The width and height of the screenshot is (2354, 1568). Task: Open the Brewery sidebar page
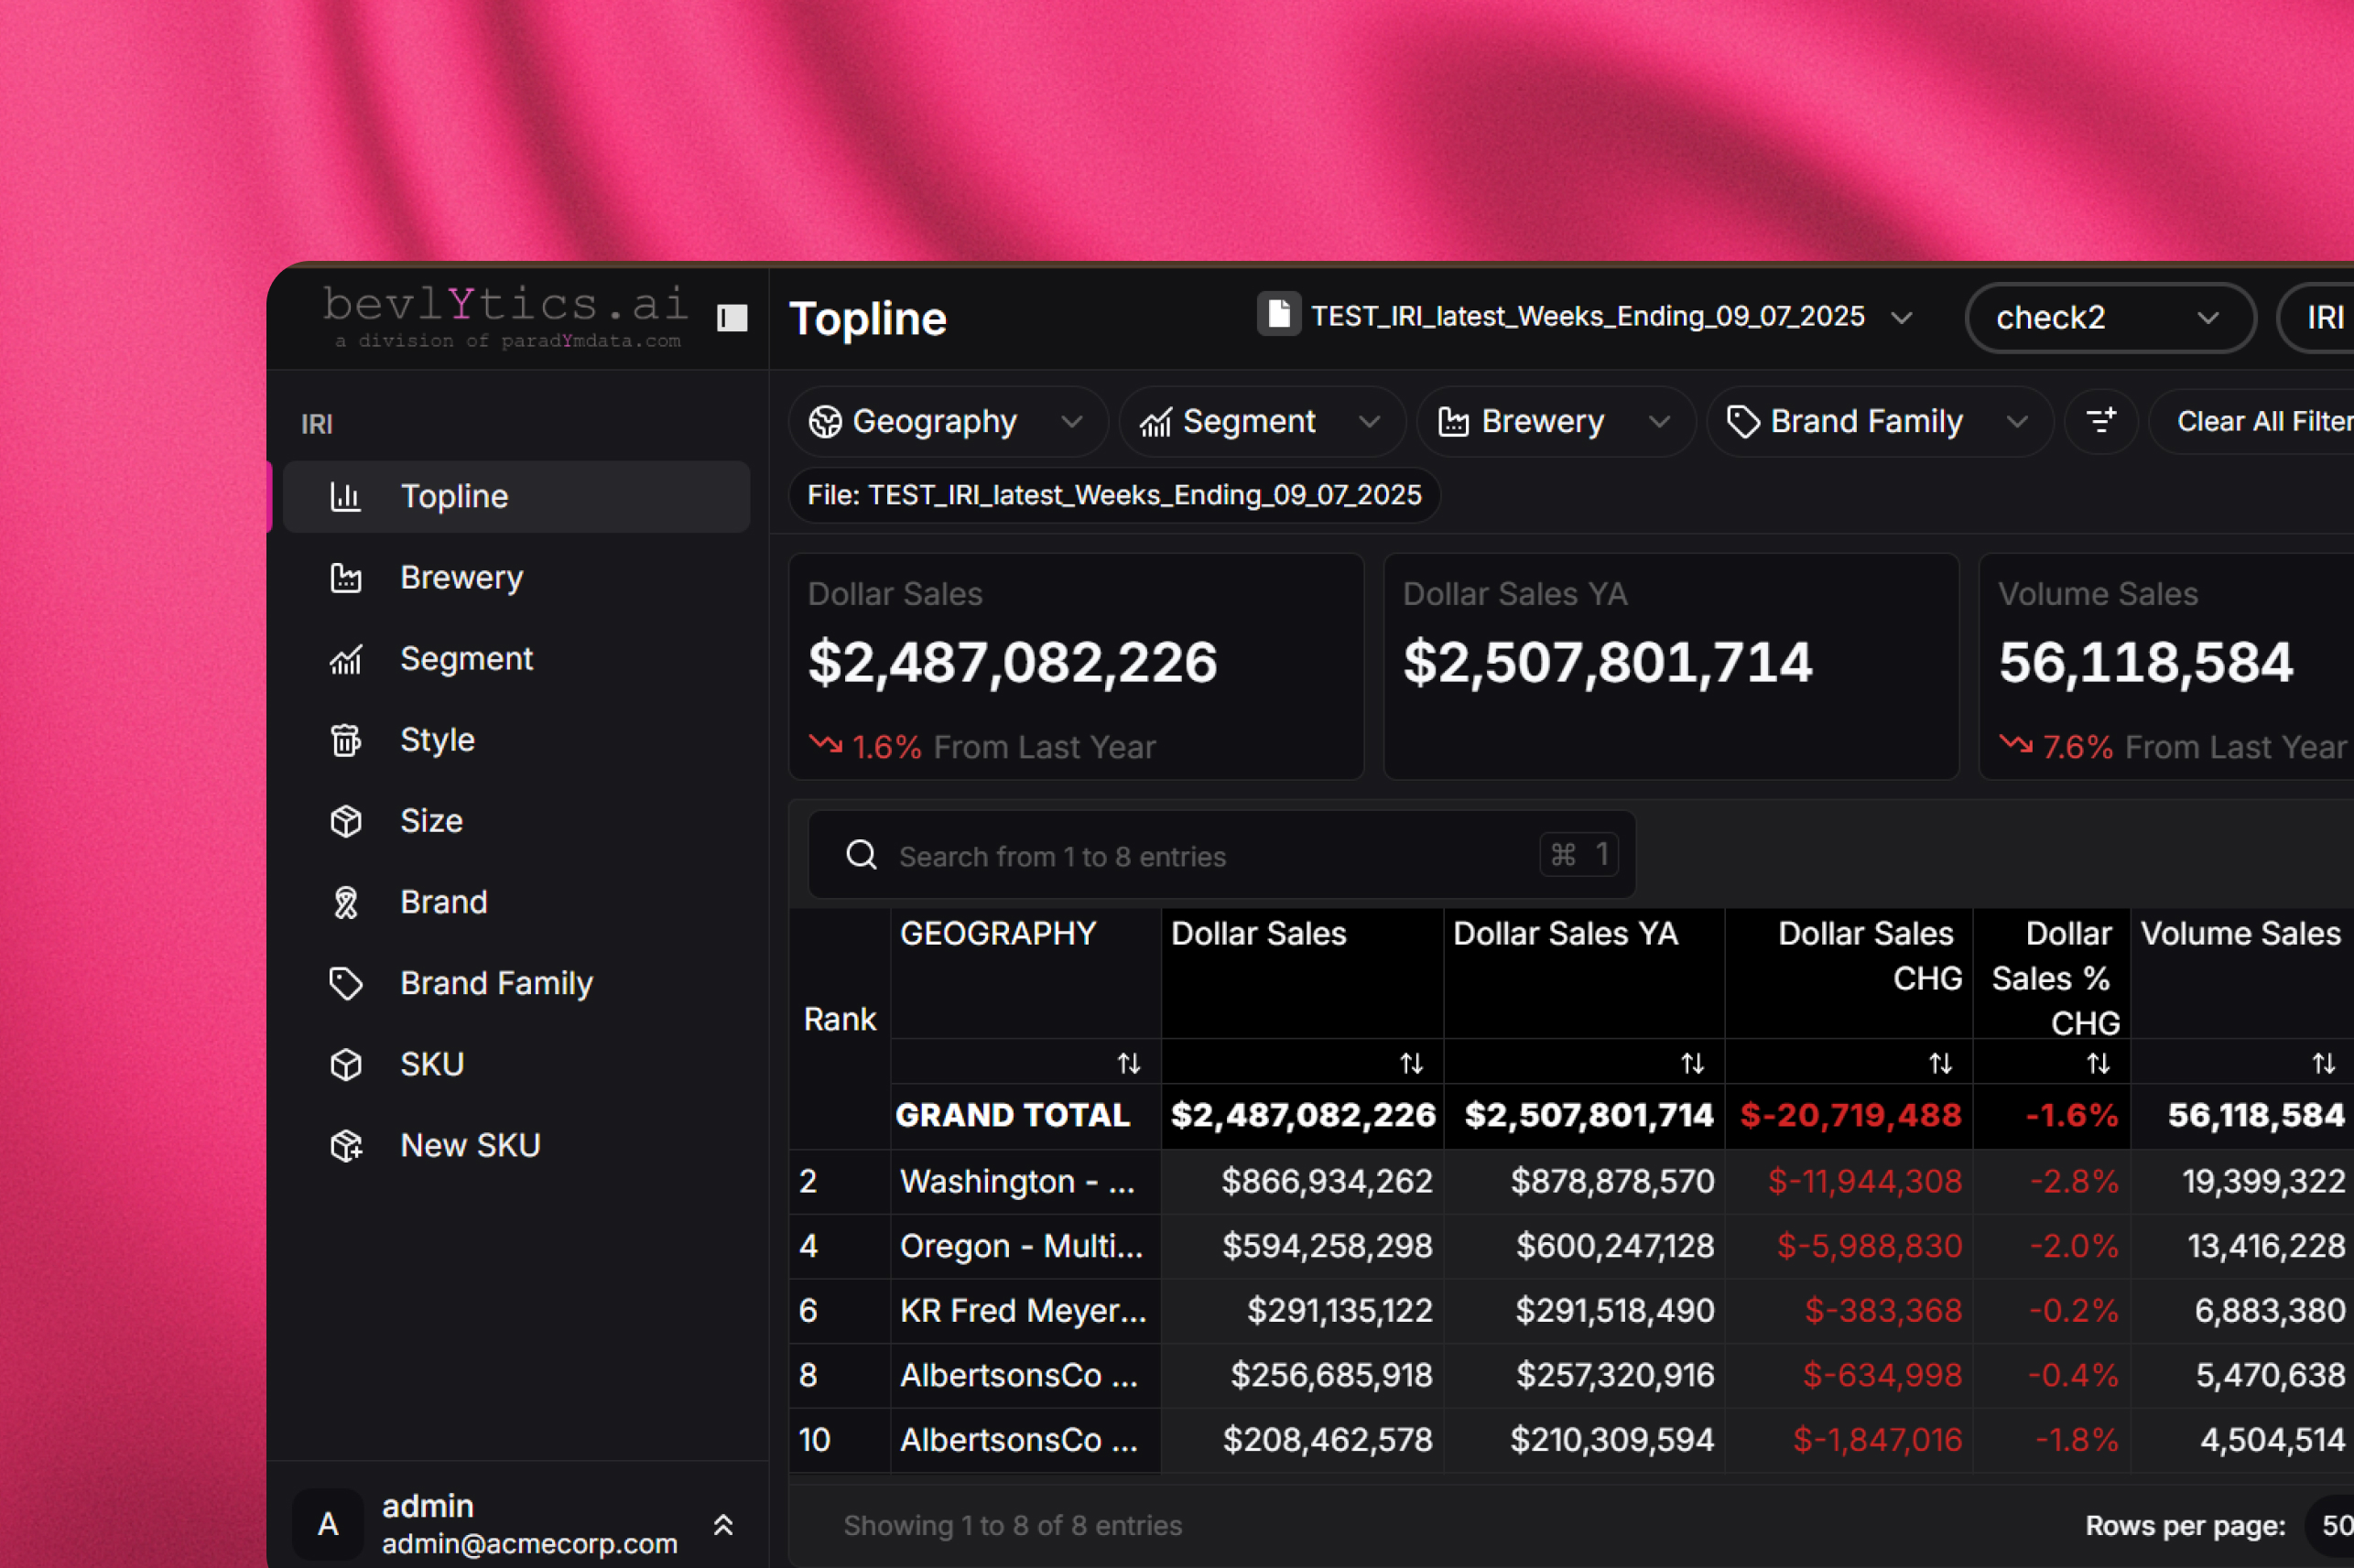point(461,578)
